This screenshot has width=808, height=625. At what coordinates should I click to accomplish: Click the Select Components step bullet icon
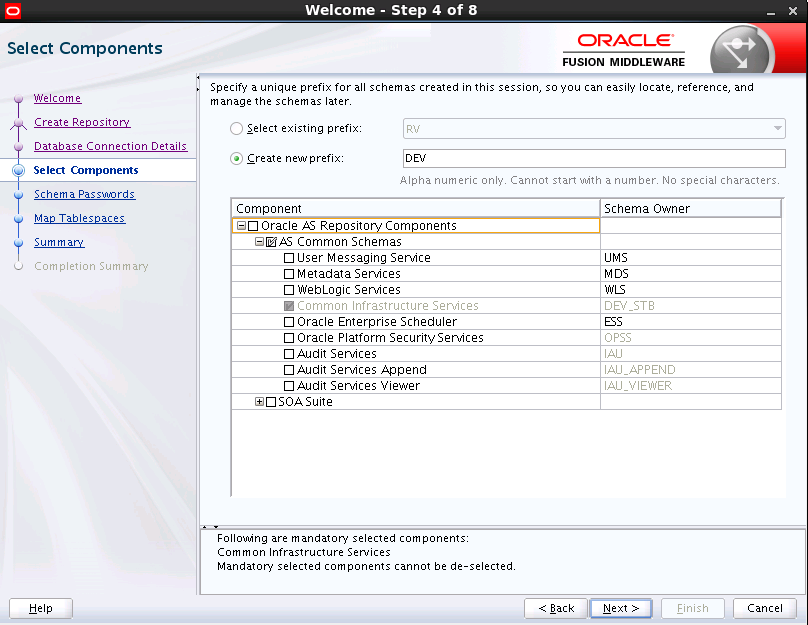(19, 170)
